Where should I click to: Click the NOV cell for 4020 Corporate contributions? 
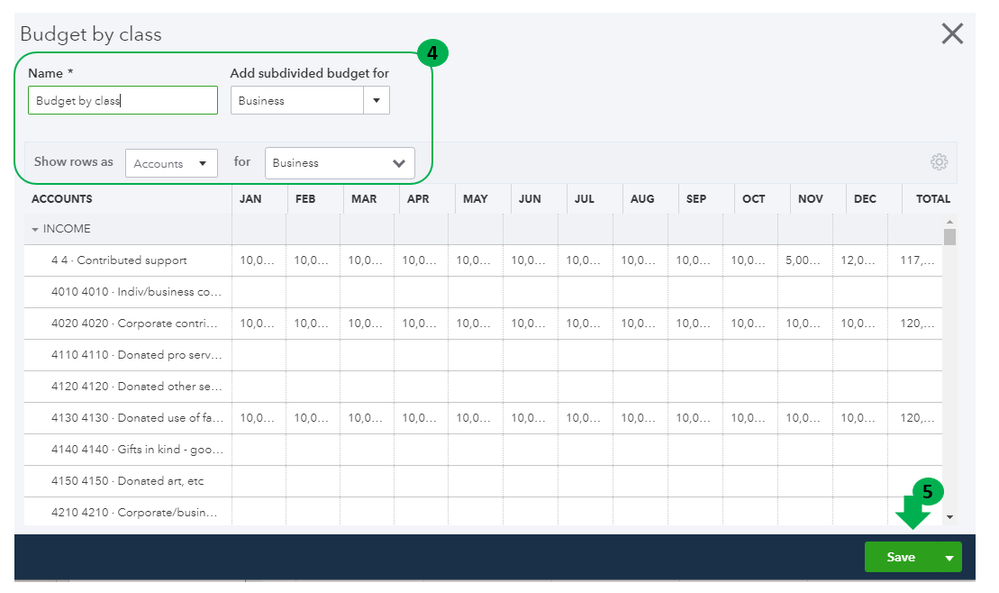(x=805, y=323)
